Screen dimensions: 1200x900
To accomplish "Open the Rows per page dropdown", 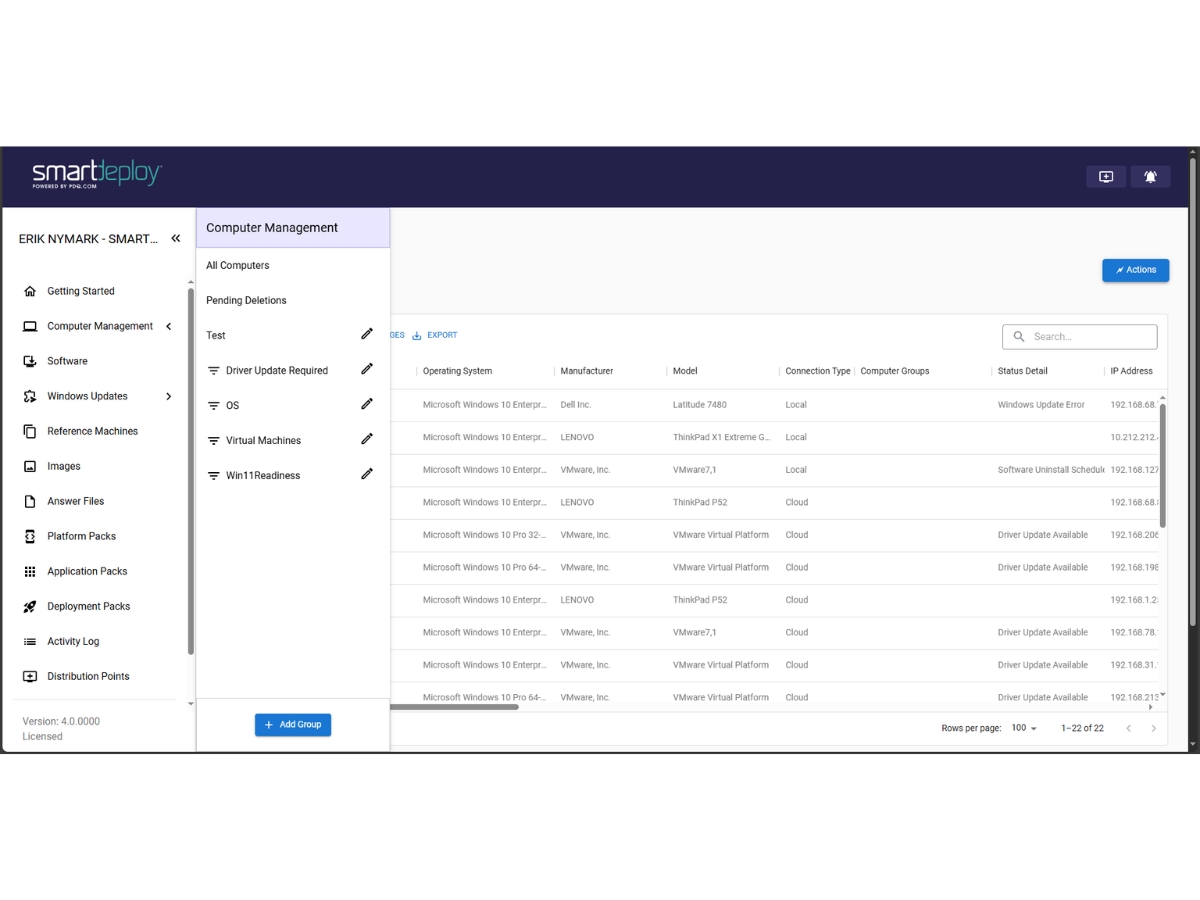I will point(1024,728).
